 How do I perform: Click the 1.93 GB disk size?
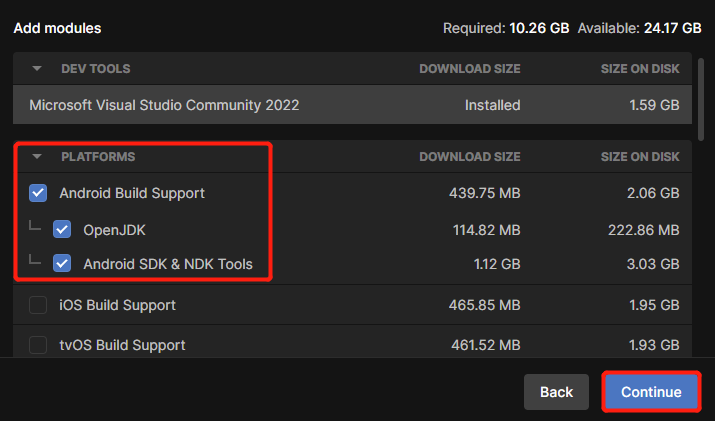click(654, 345)
